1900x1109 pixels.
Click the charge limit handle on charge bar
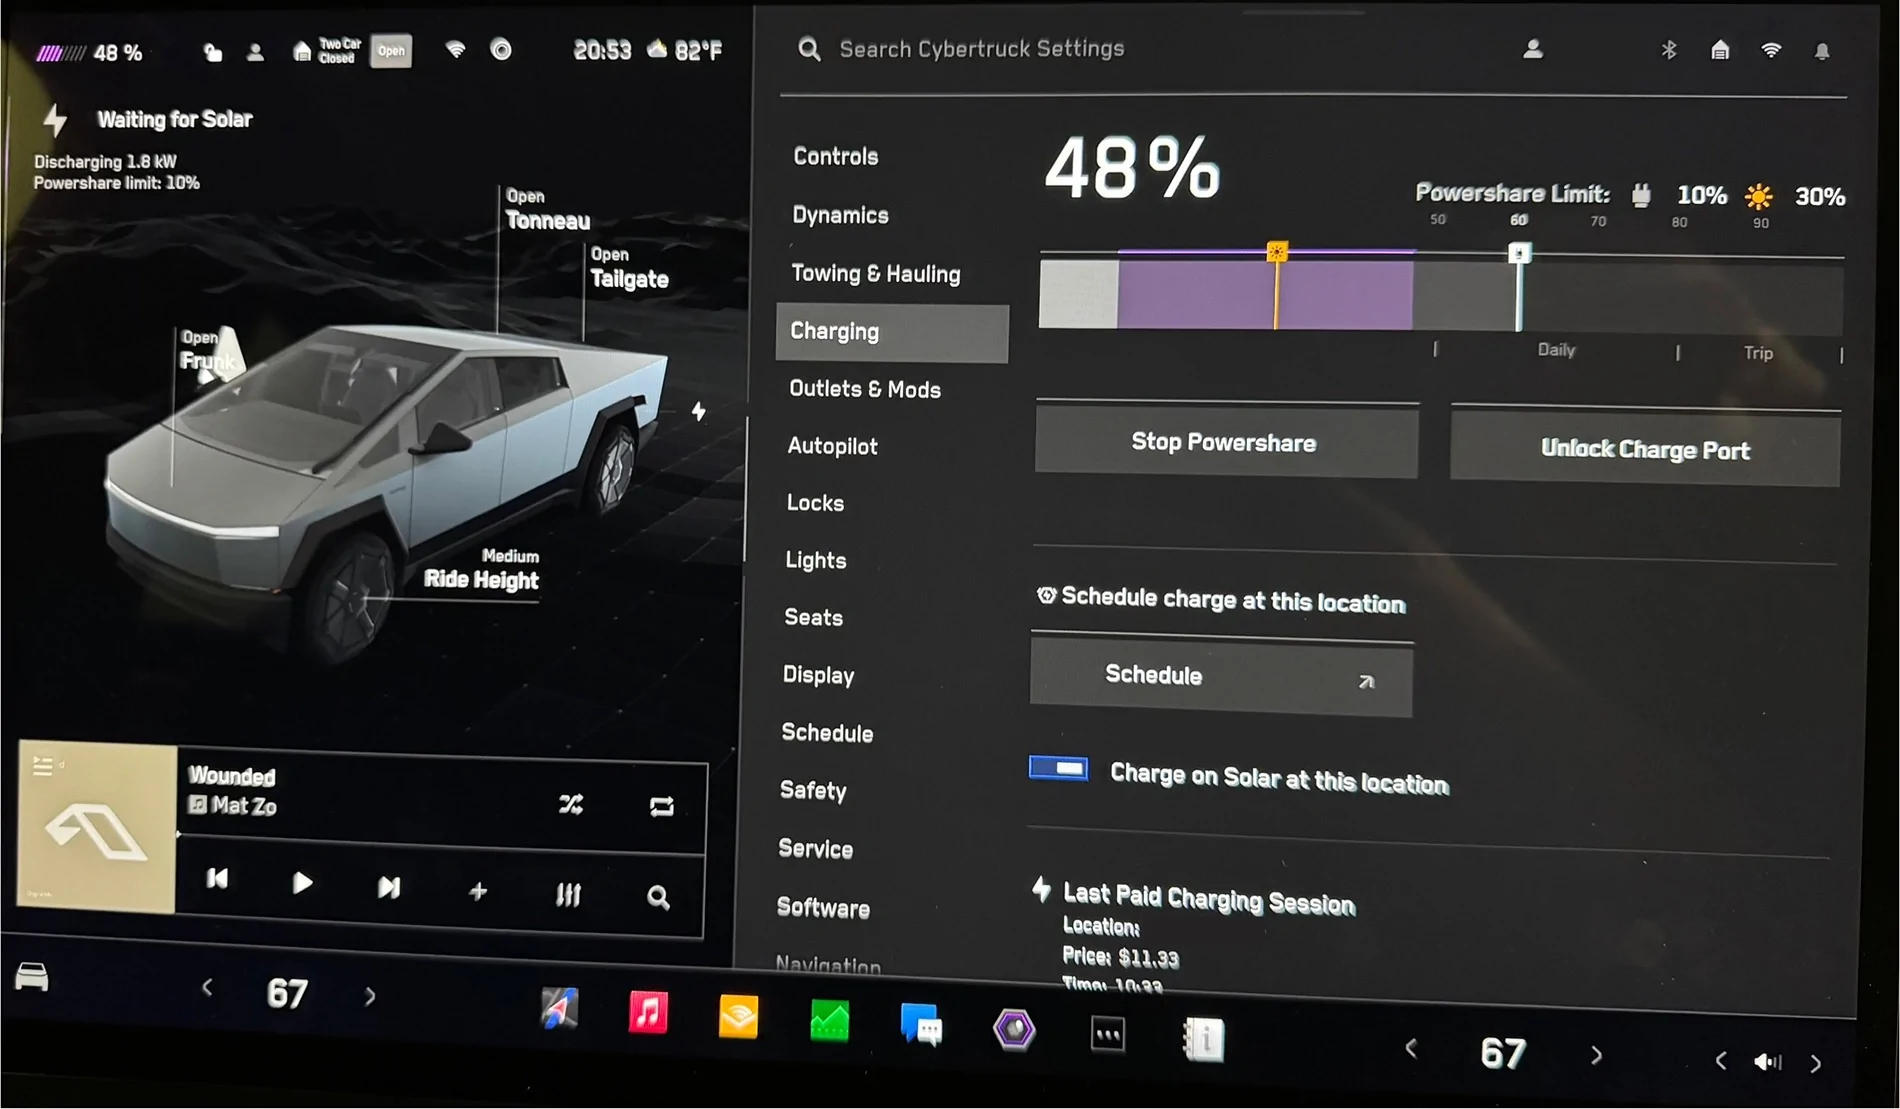[1519, 253]
